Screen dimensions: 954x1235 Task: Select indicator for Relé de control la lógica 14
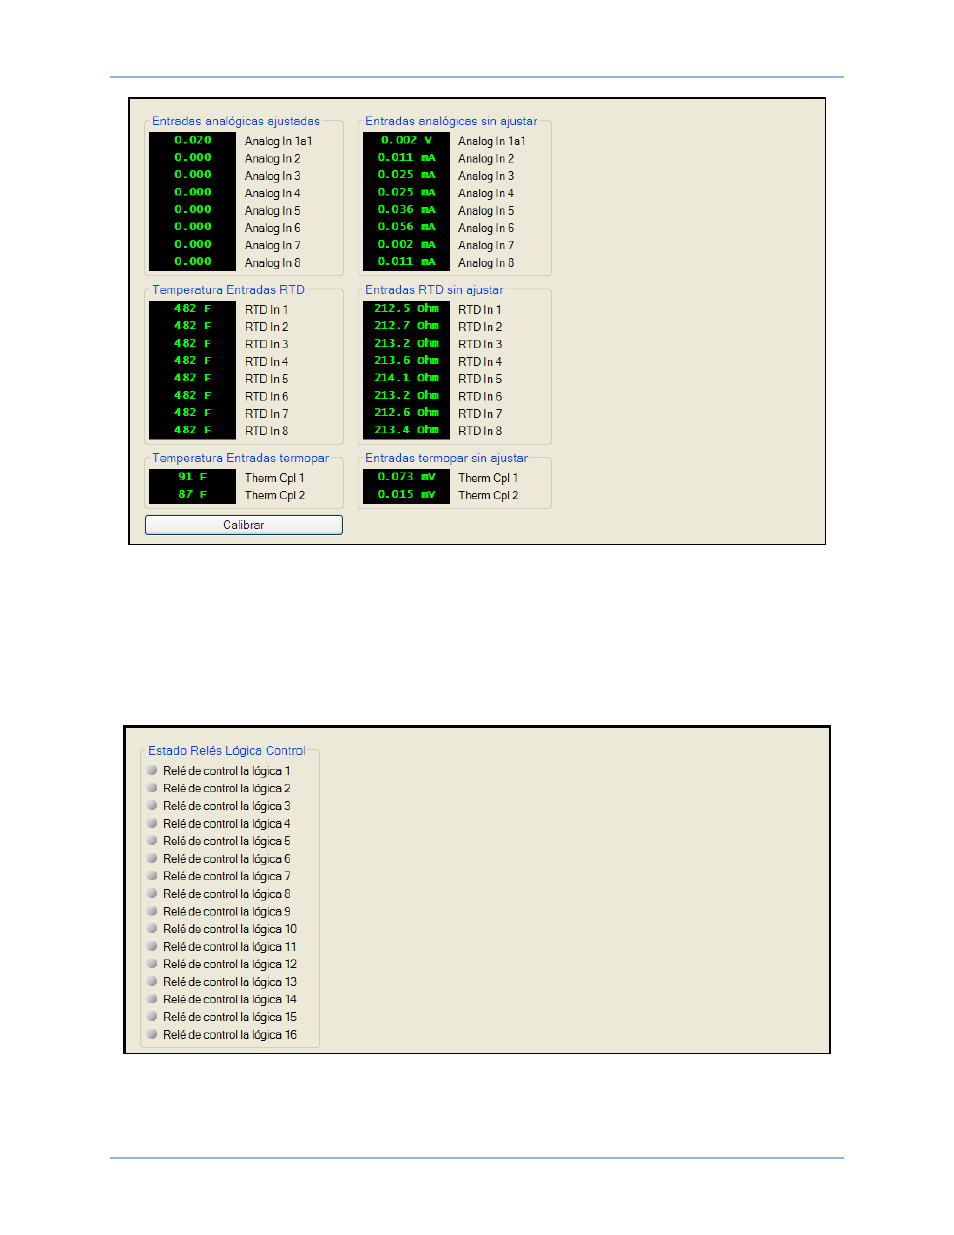(152, 999)
